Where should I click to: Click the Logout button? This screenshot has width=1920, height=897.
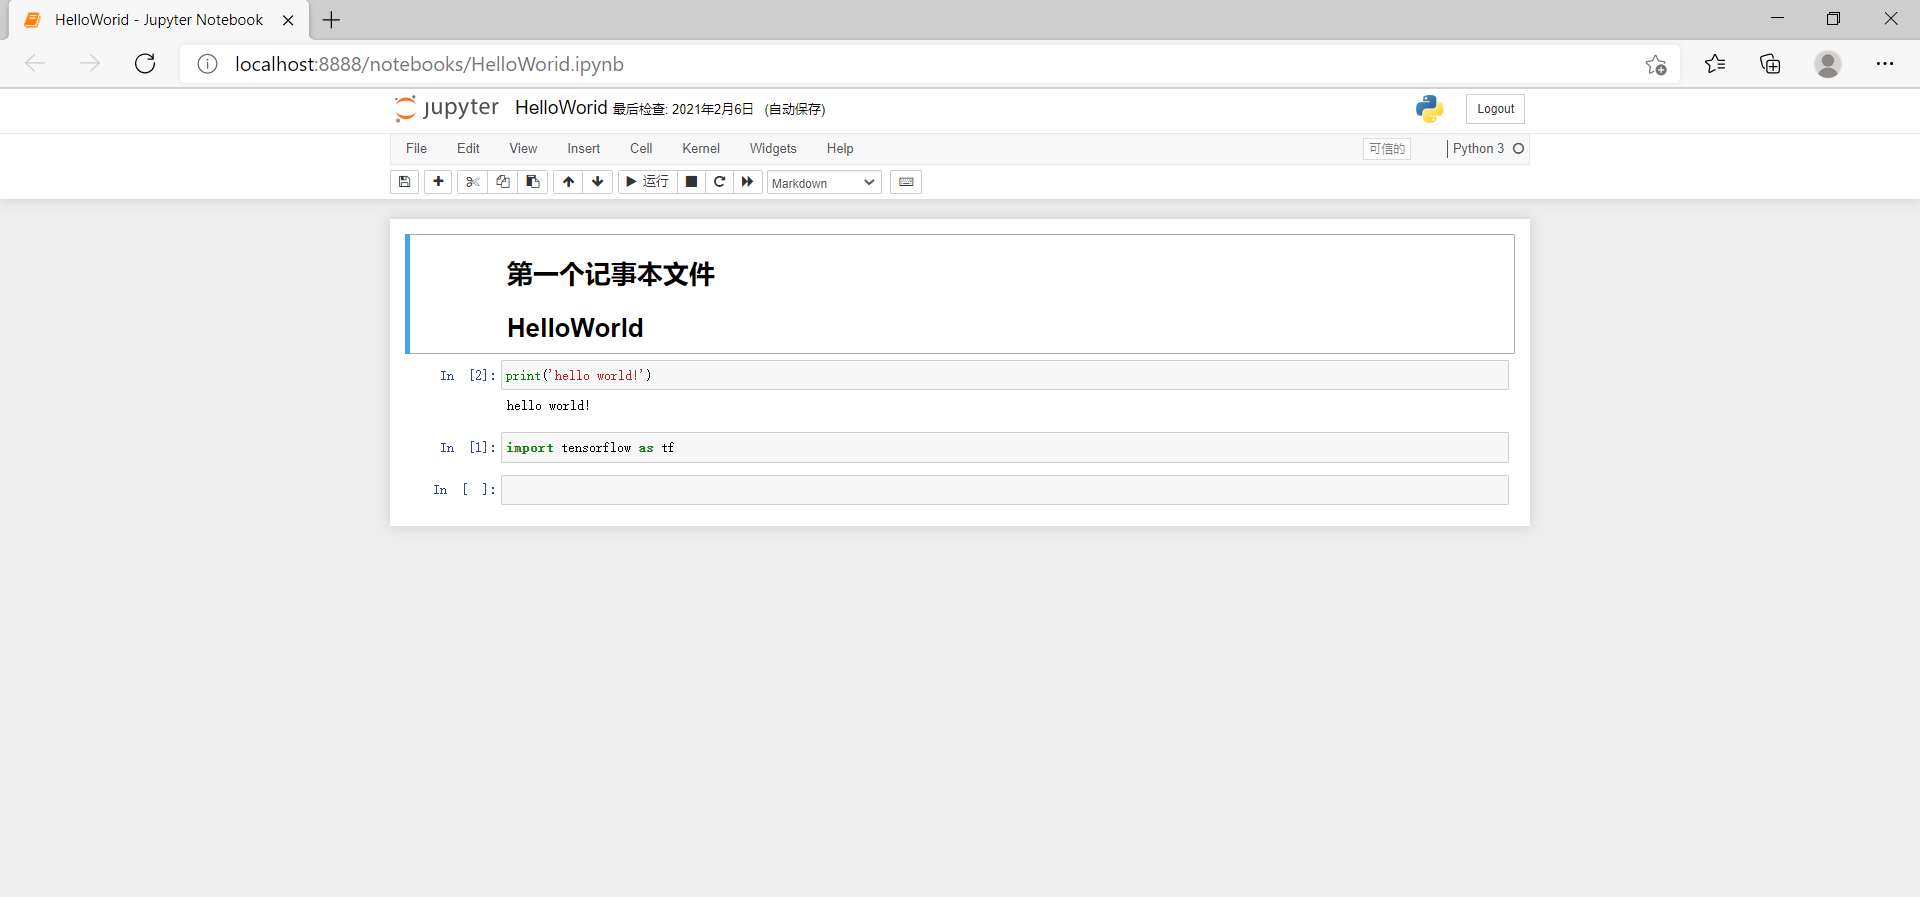click(1495, 109)
